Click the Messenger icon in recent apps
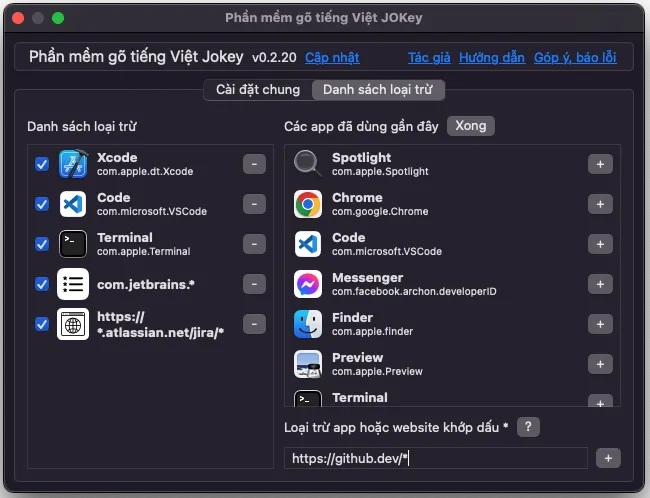The height and width of the screenshot is (498, 650). click(x=308, y=284)
